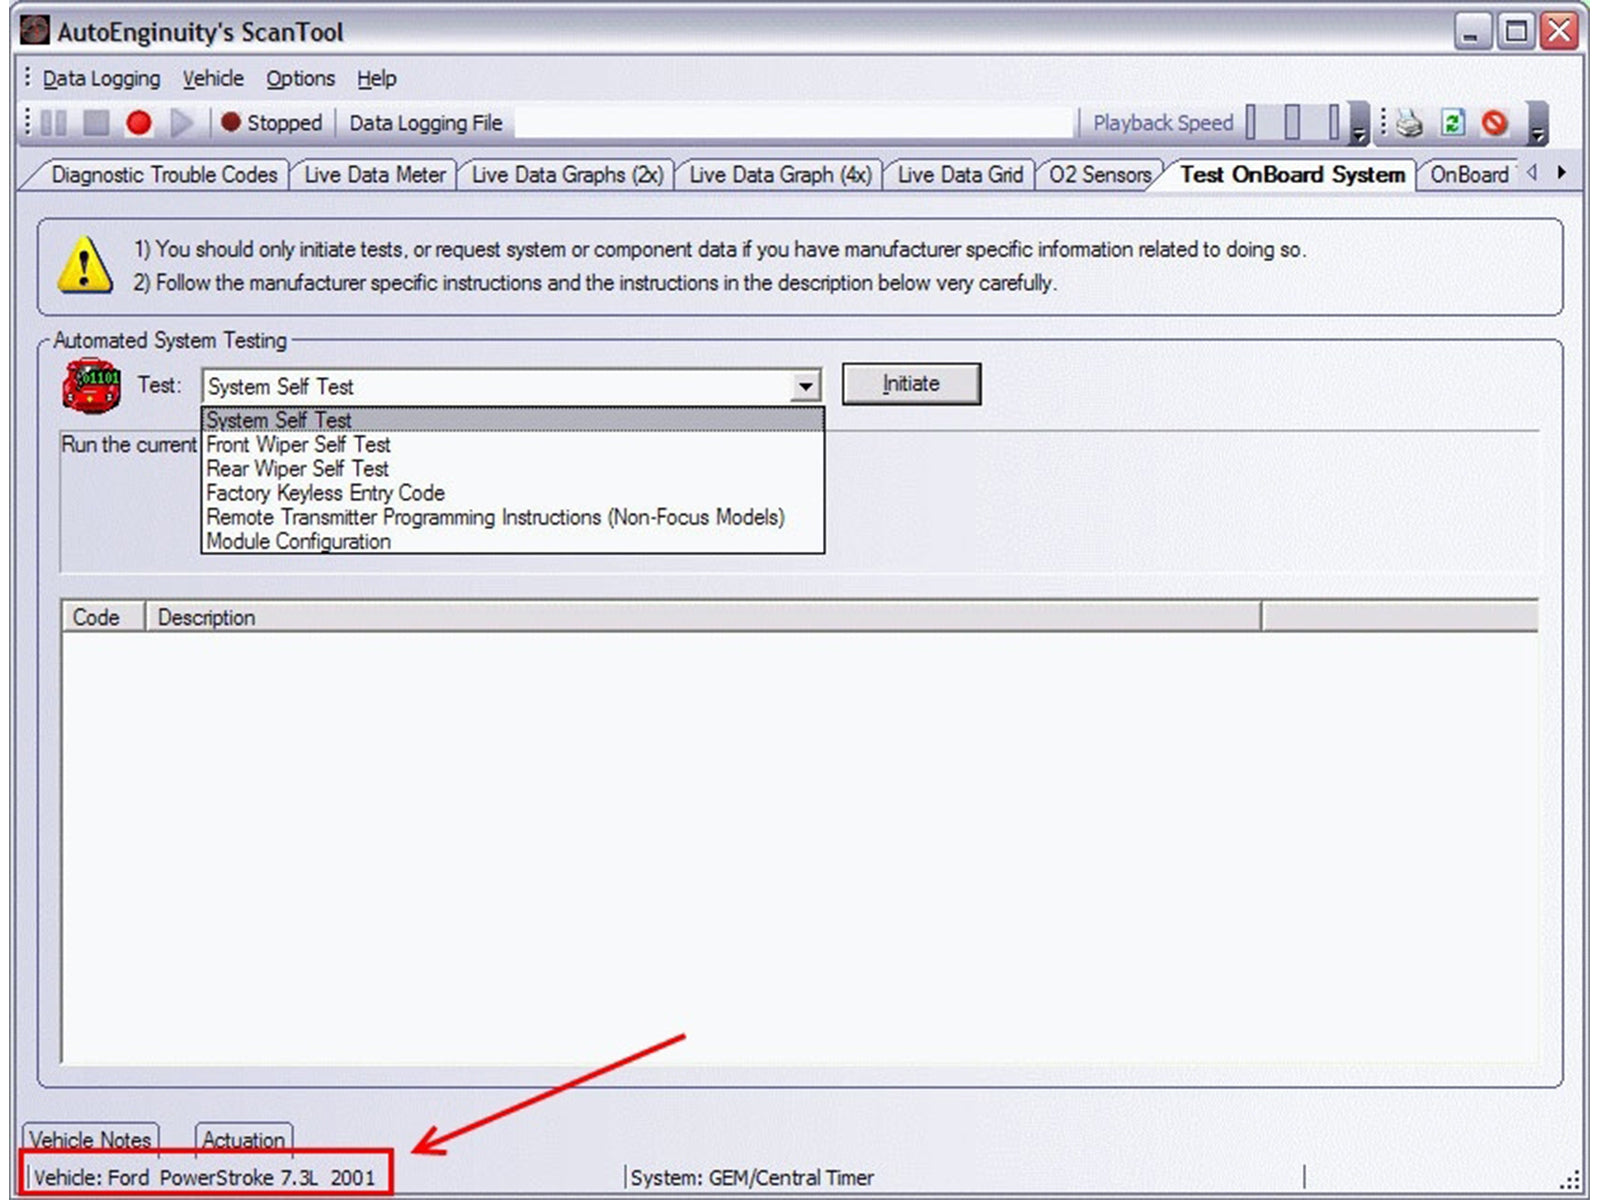Click the Initiate button
The width and height of the screenshot is (1600, 1200).
[x=911, y=384]
